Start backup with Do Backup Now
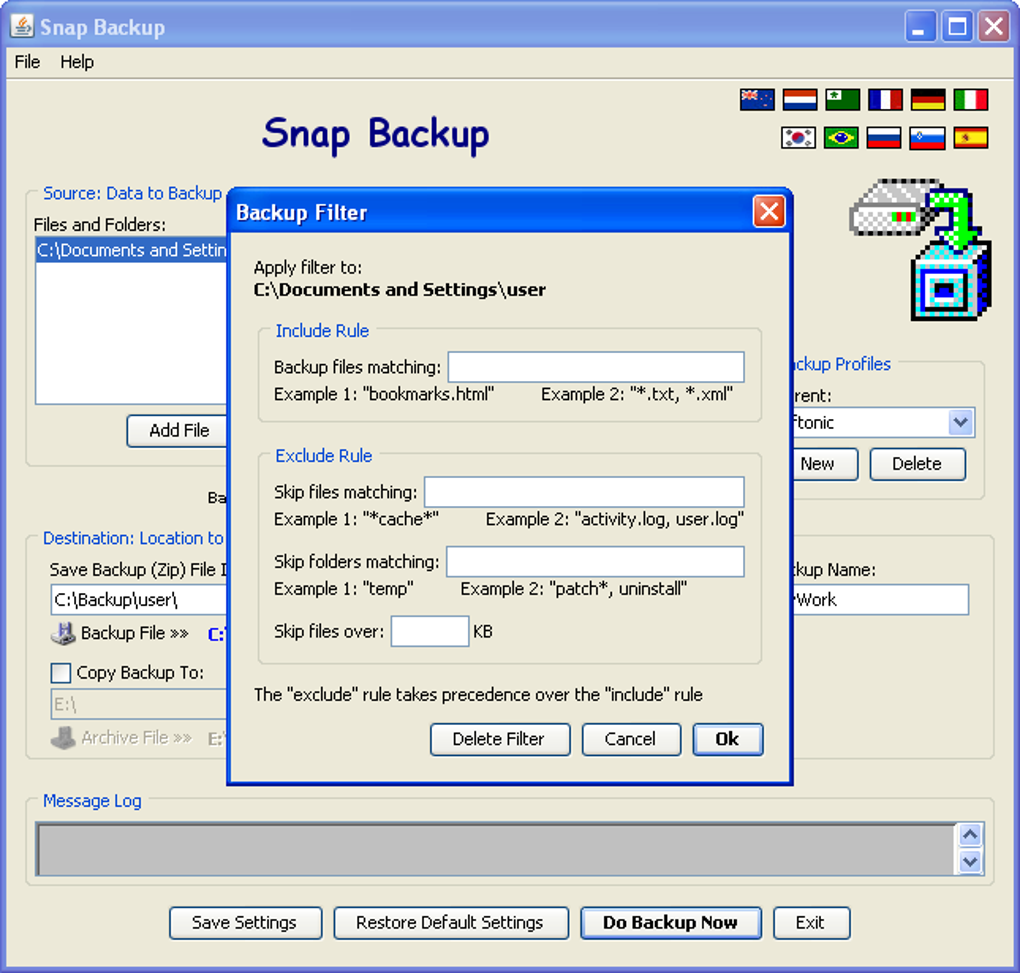 [671, 923]
